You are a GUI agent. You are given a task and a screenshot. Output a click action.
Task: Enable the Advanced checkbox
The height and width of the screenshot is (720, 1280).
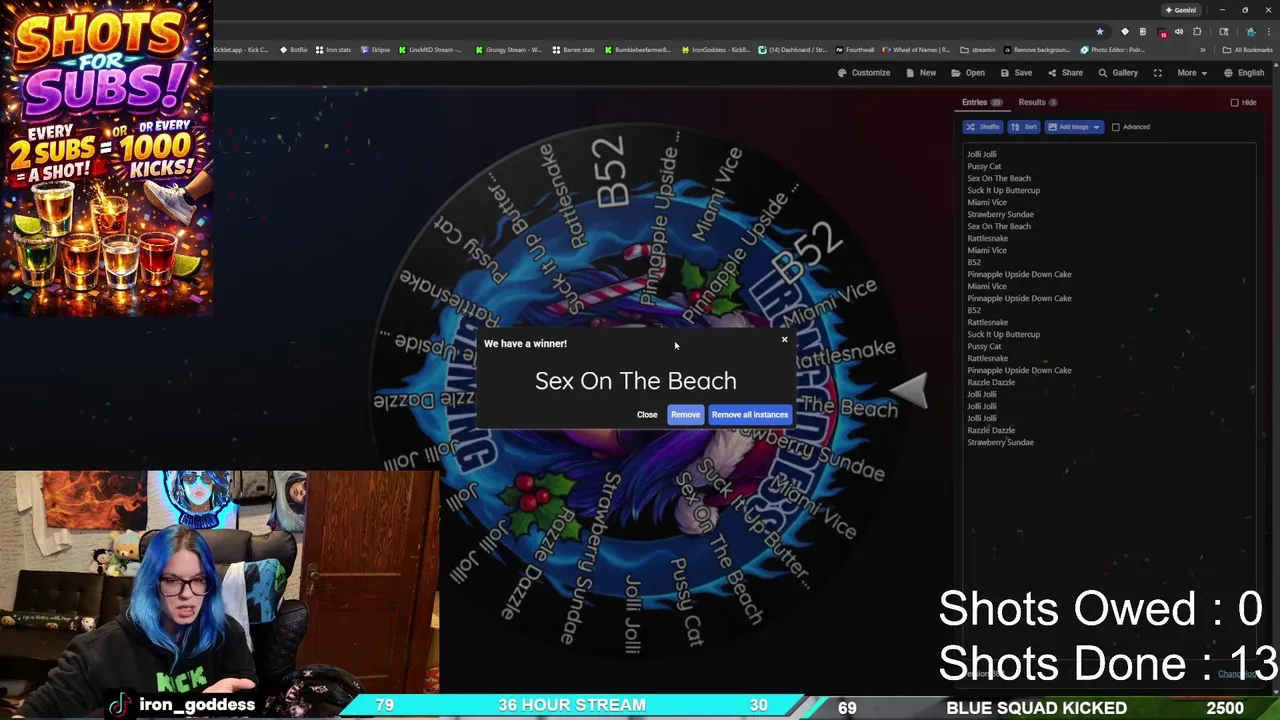tap(1116, 127)
